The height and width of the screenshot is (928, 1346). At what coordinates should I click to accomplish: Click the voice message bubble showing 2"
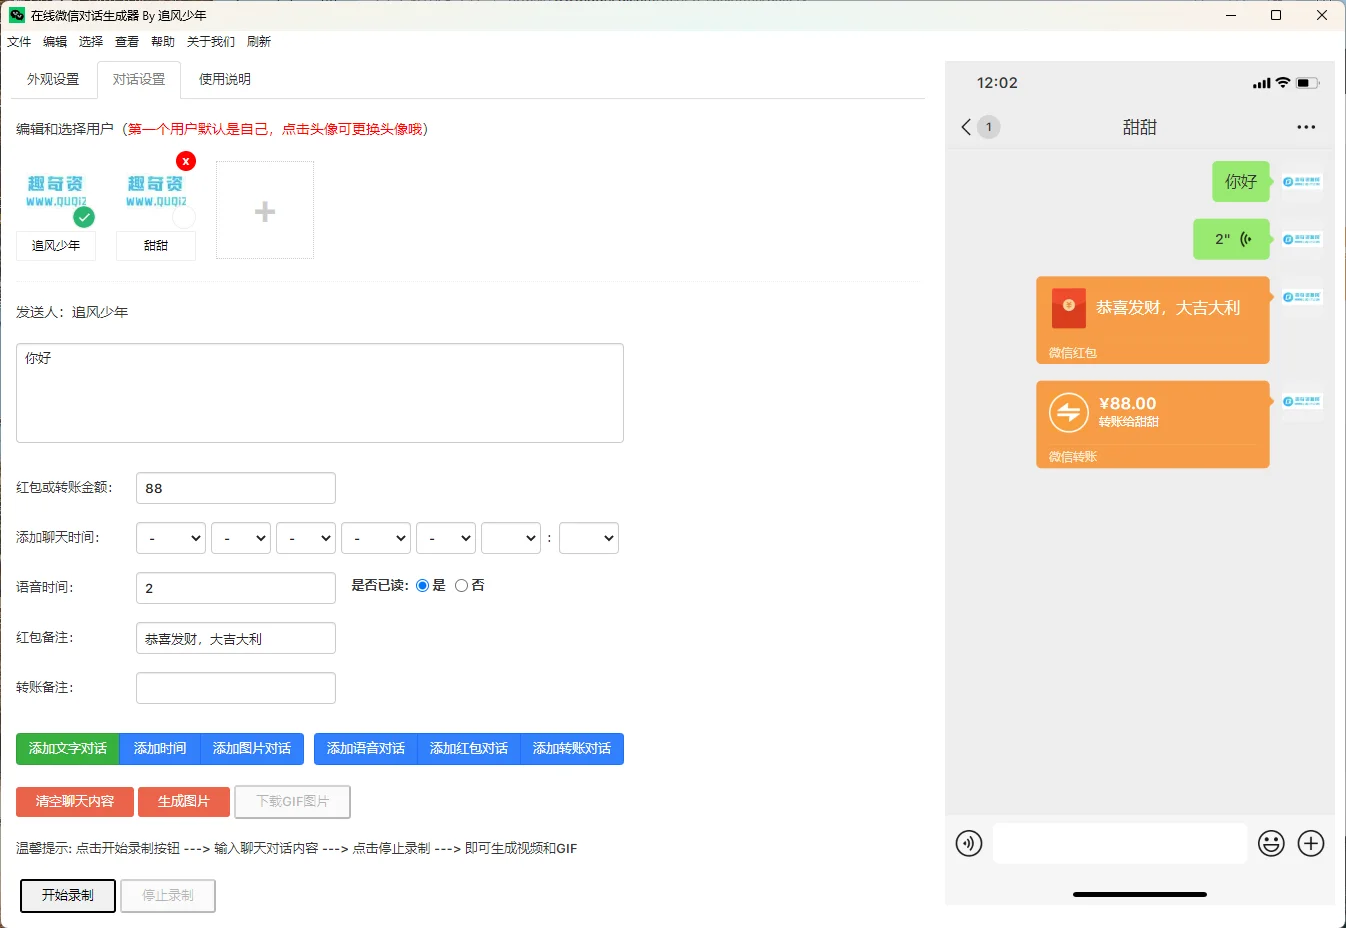coord(1231,239)
